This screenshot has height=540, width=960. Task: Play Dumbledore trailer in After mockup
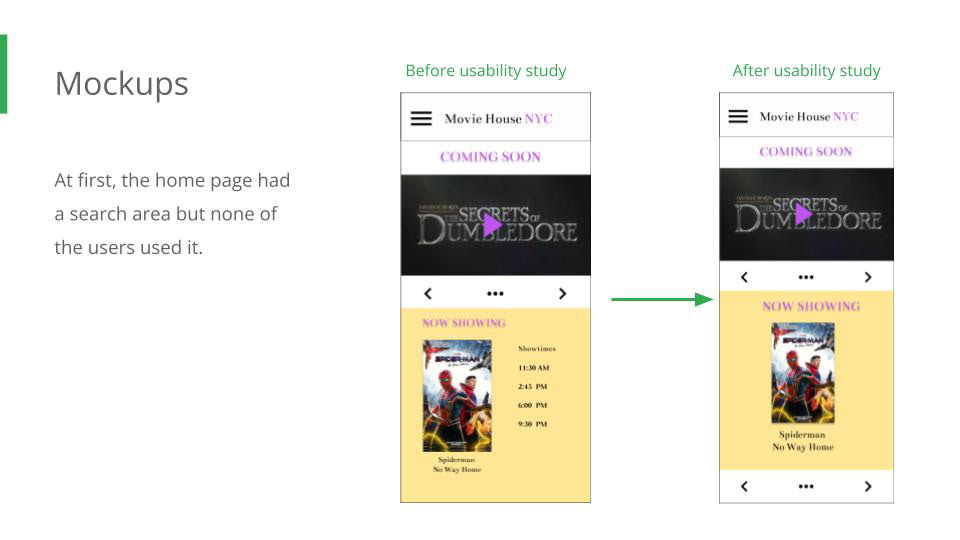pos(803,214)
